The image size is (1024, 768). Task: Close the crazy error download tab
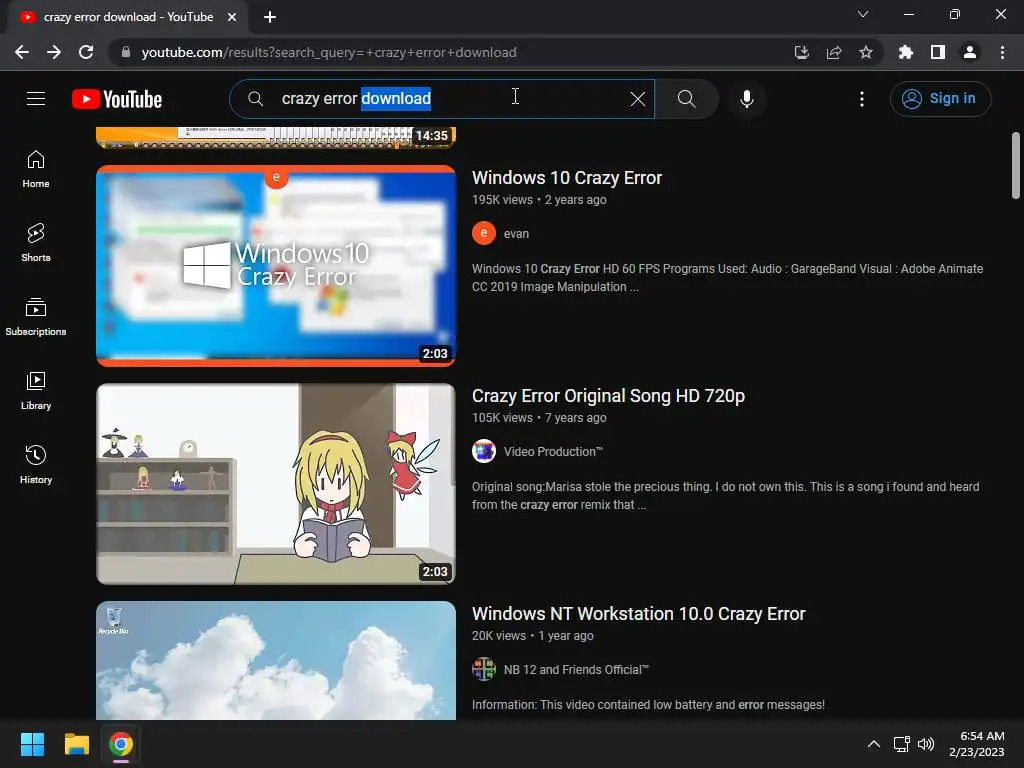(232, 17)
